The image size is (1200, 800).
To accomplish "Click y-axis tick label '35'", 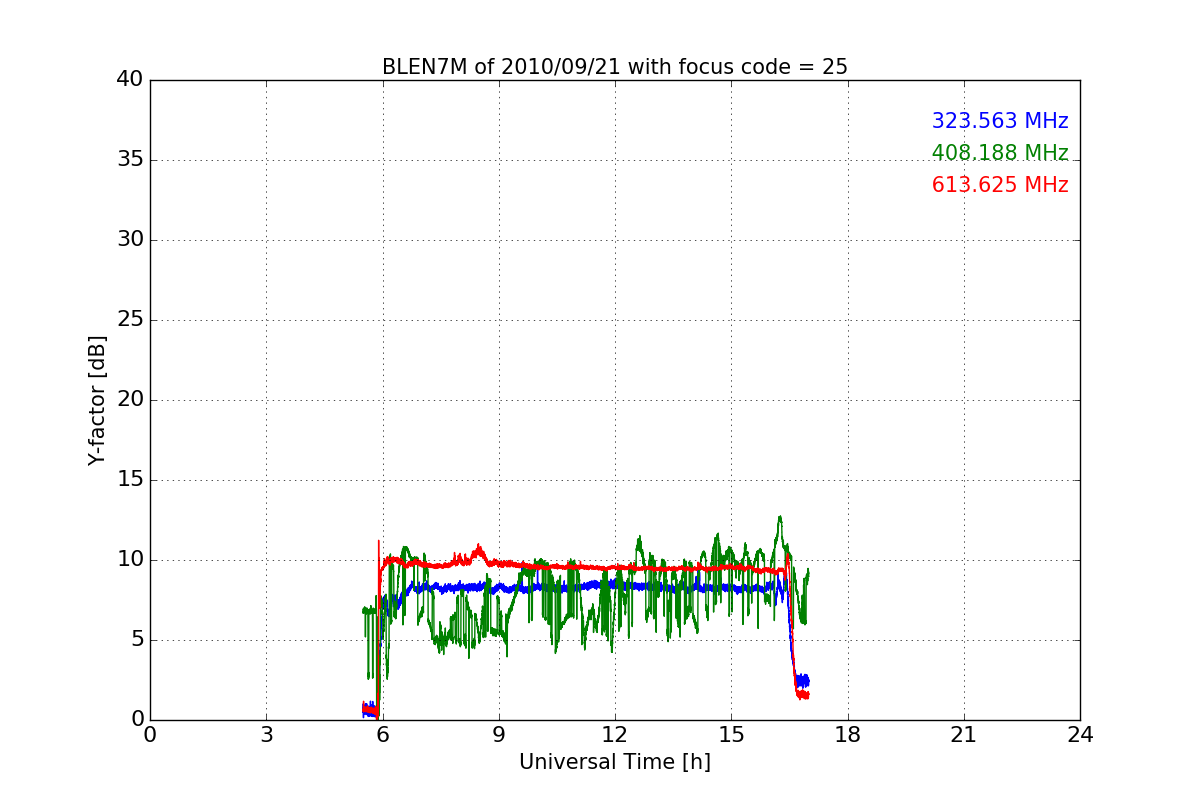I will click(x=130, y=160).
